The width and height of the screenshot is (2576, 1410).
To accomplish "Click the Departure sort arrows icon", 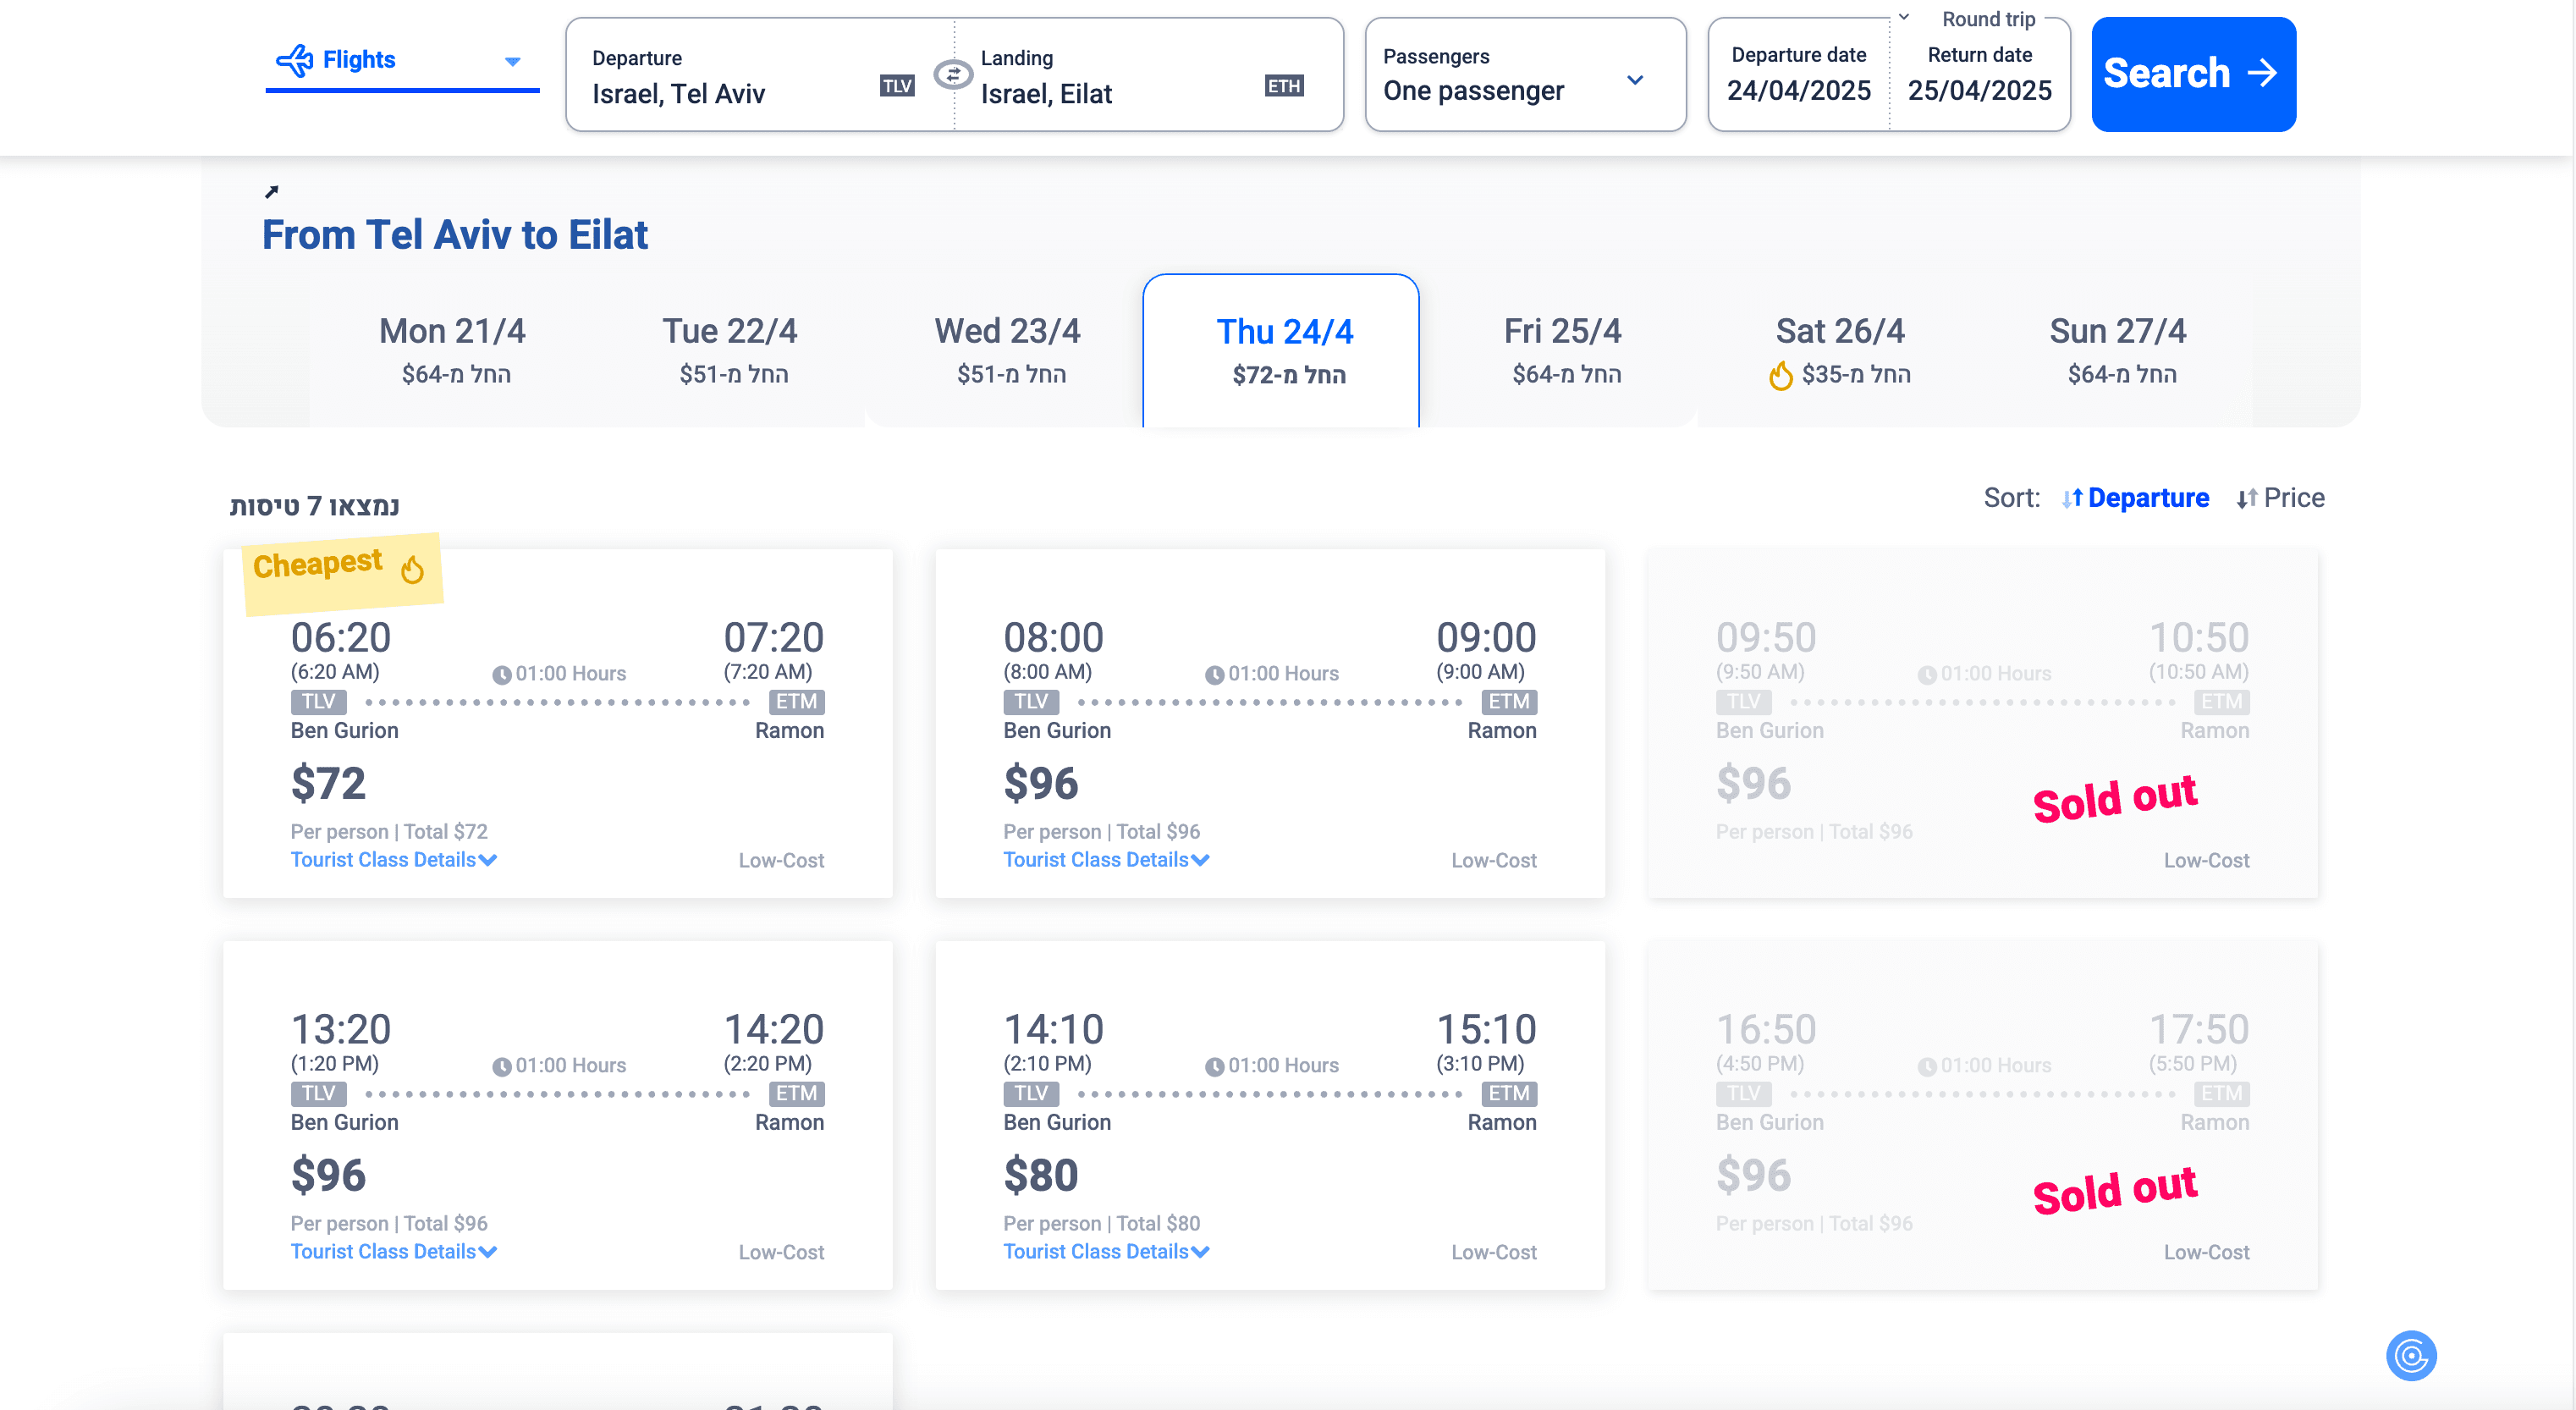I will click(2072, 498).
